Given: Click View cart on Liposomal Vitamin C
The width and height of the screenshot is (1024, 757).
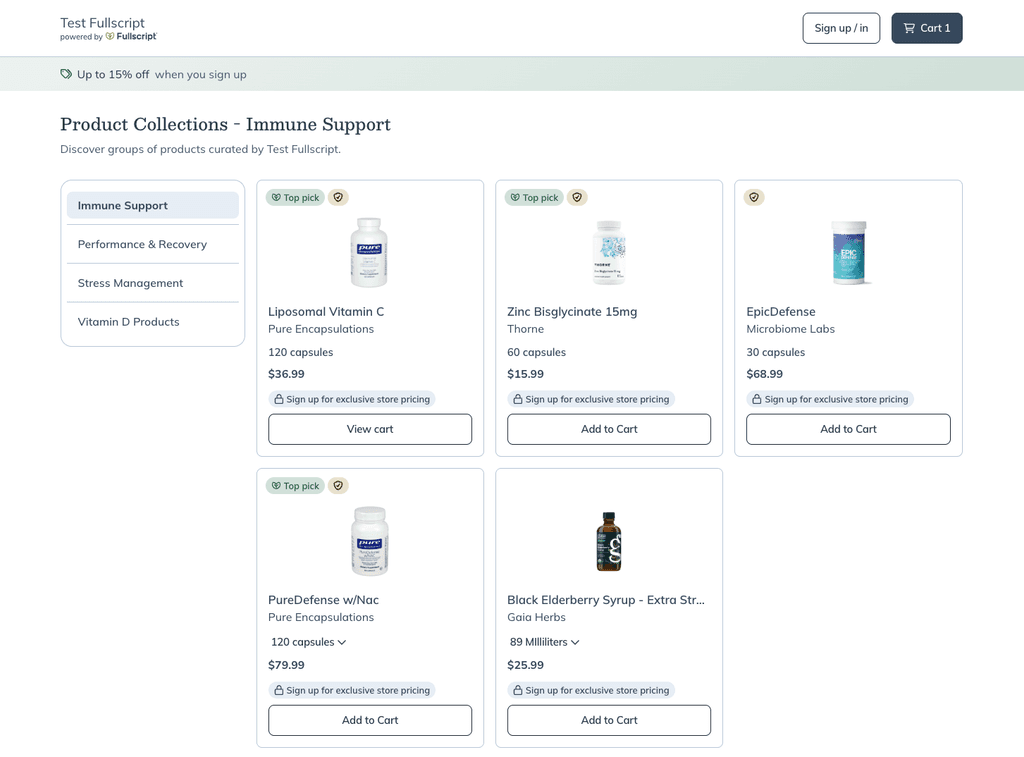Looking at the screenshot, I should pyautogui.click(x=370, y=429).
